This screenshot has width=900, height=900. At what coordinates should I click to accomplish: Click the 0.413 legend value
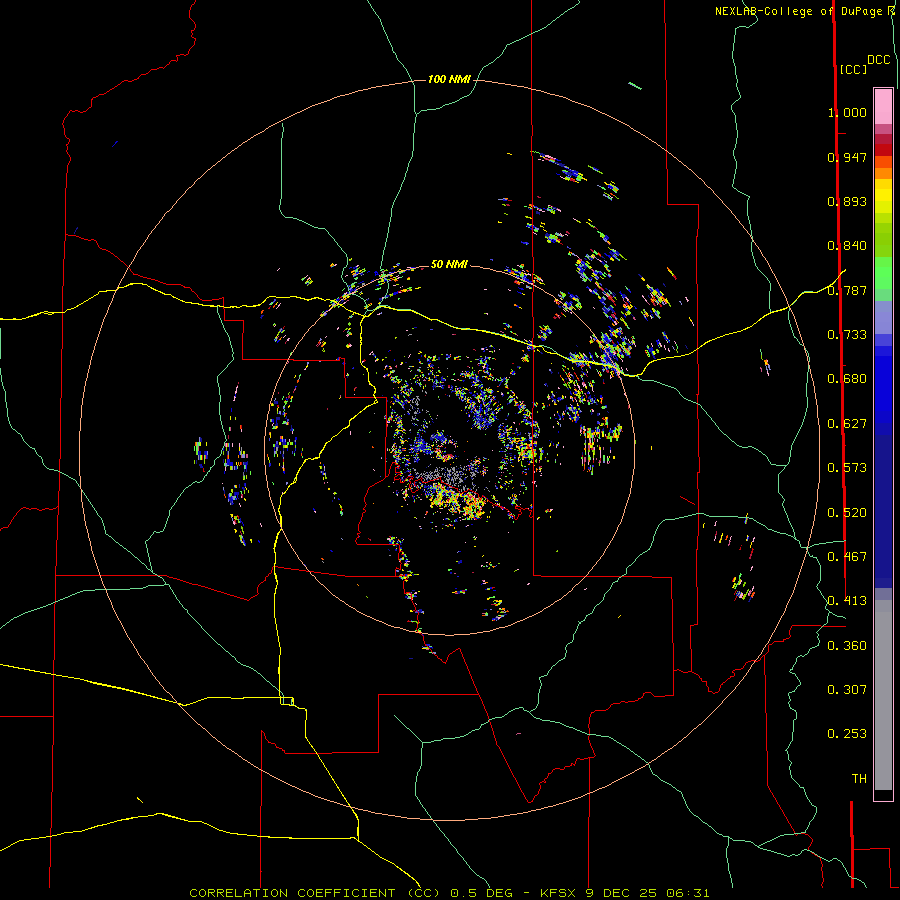[847, 601]
